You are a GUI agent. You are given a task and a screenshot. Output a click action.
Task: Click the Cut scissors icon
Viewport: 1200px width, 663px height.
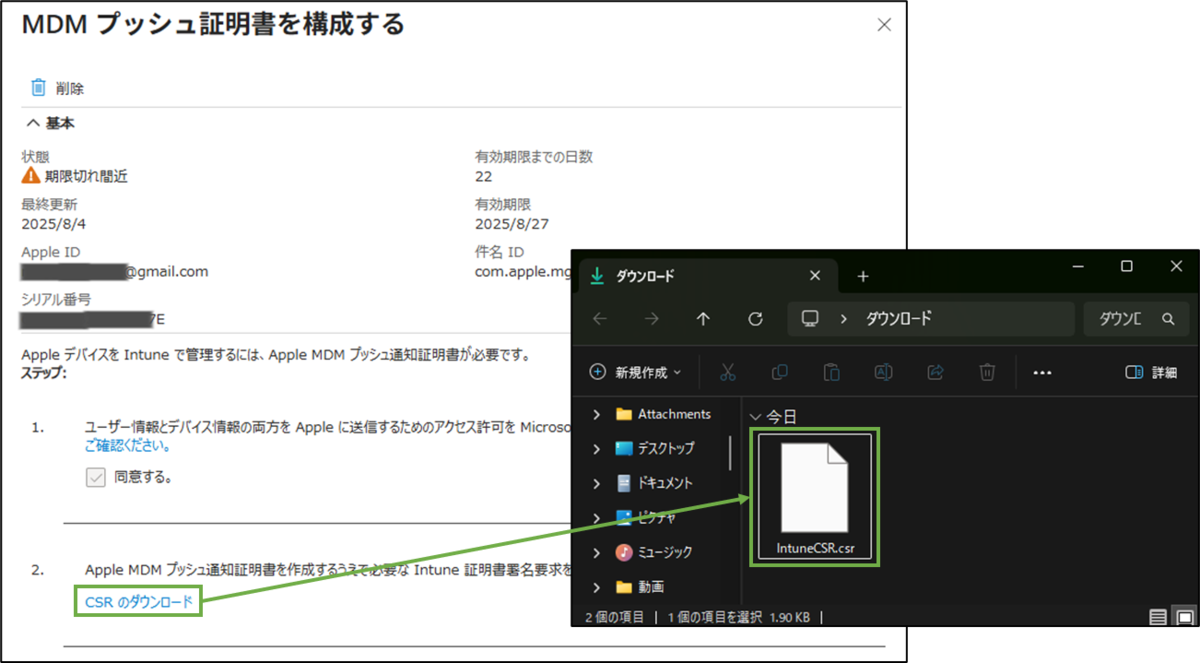(x=728, y=372)
